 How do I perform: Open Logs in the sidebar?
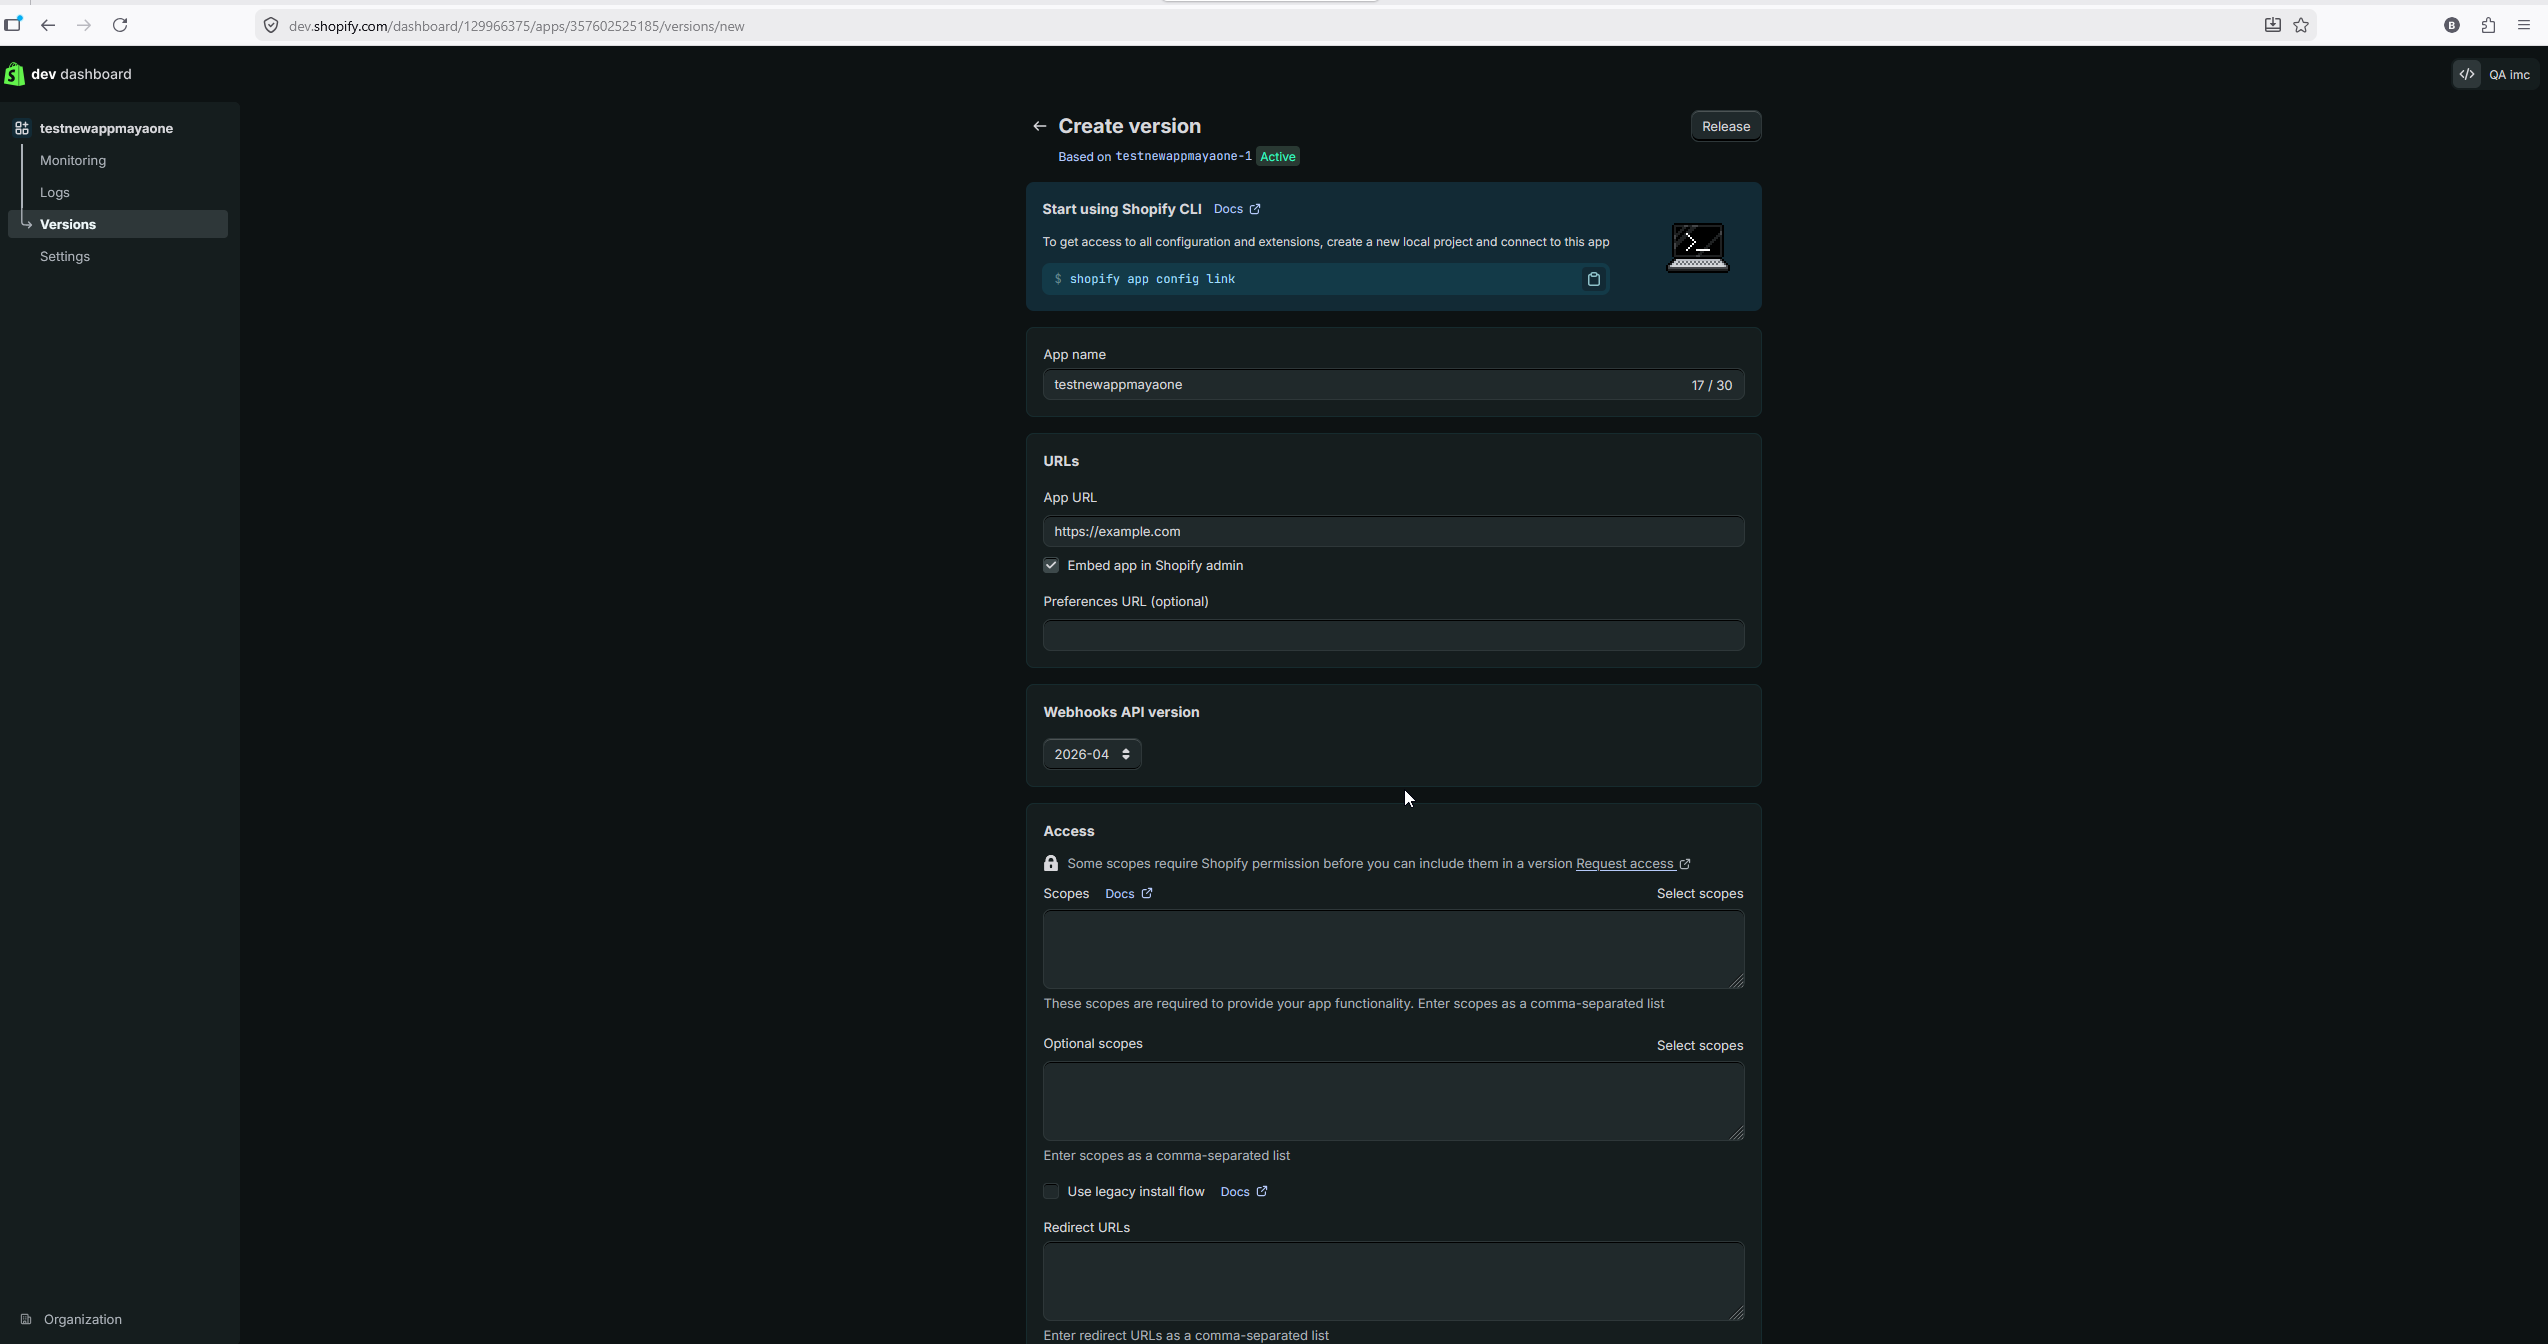click(55, 193)
